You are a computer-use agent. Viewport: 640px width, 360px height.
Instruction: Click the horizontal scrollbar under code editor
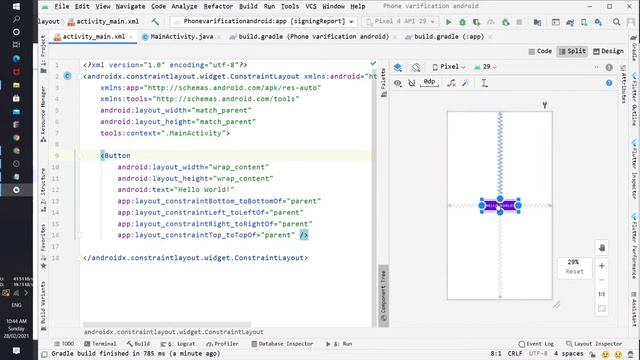click(167, 325)
